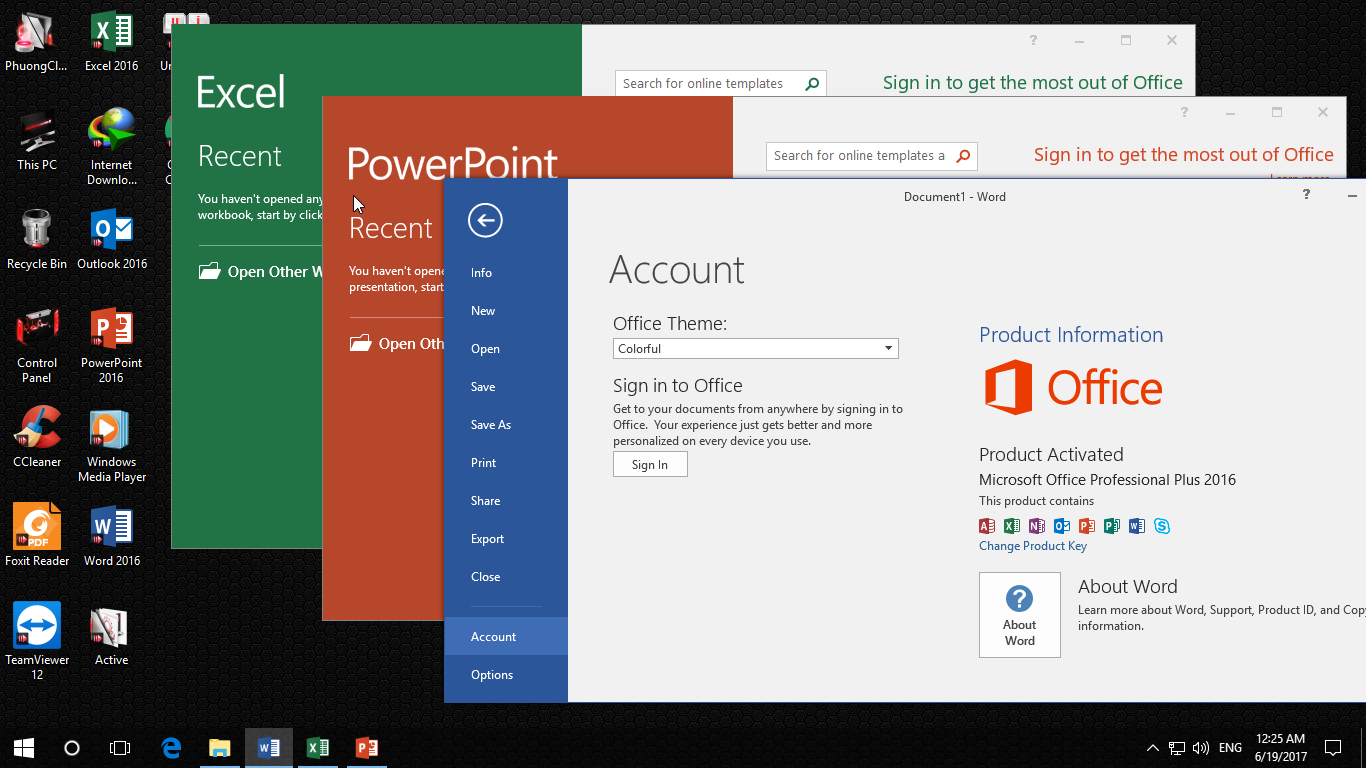
Task: Click search magnifier in PowerPoint template search
Action: [x=963, y=156]
